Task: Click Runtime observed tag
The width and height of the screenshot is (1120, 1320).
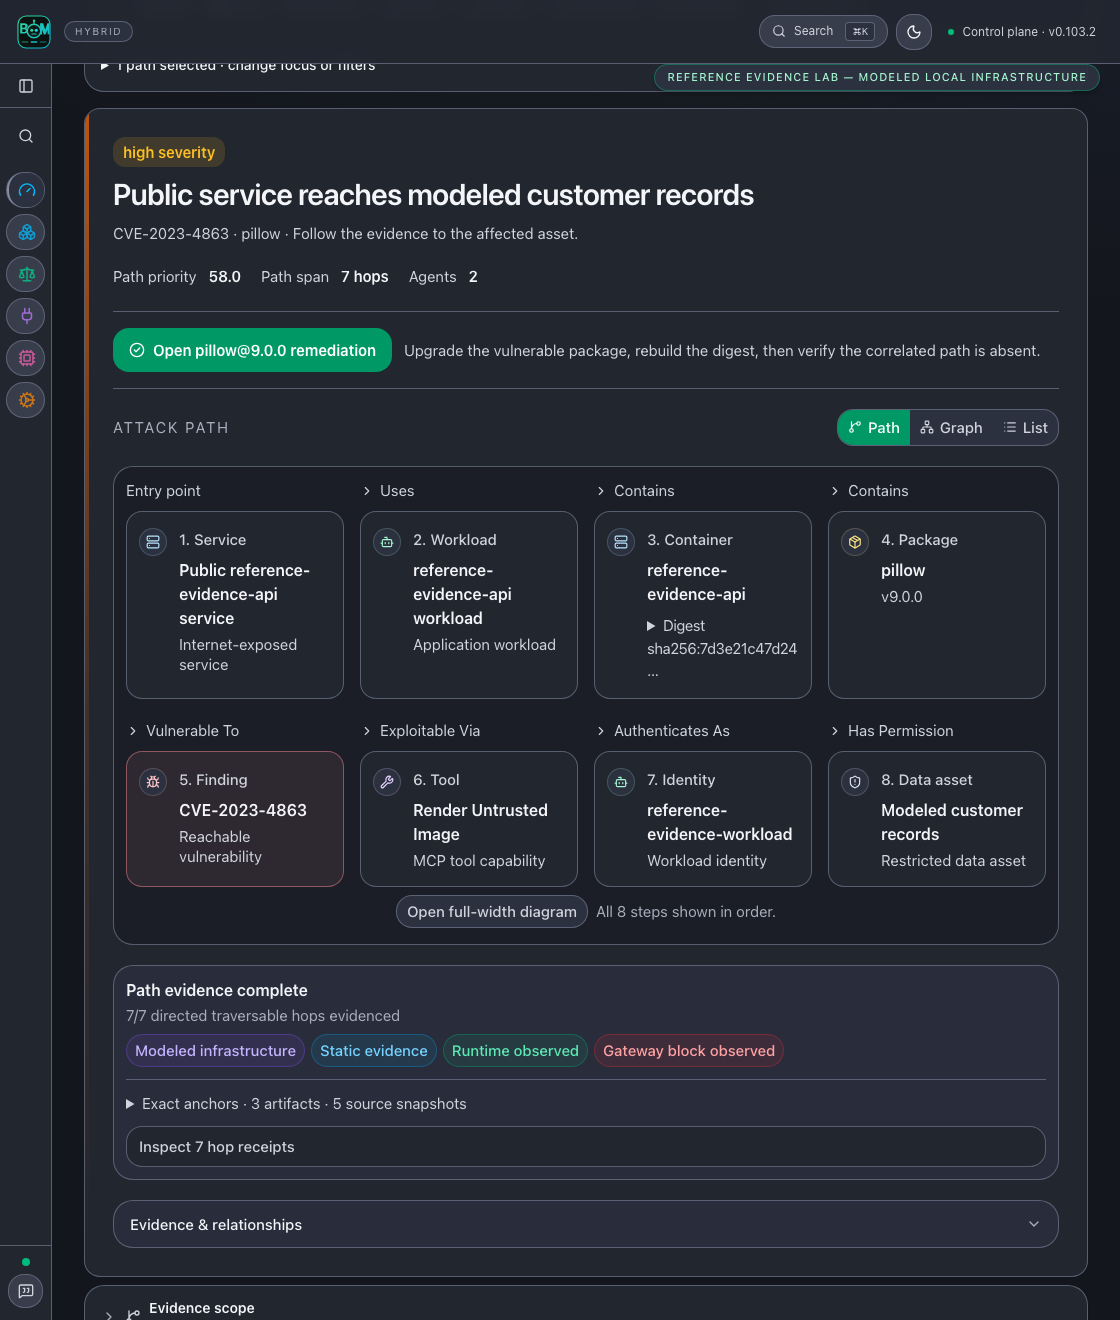Action: coord(515,1051)
